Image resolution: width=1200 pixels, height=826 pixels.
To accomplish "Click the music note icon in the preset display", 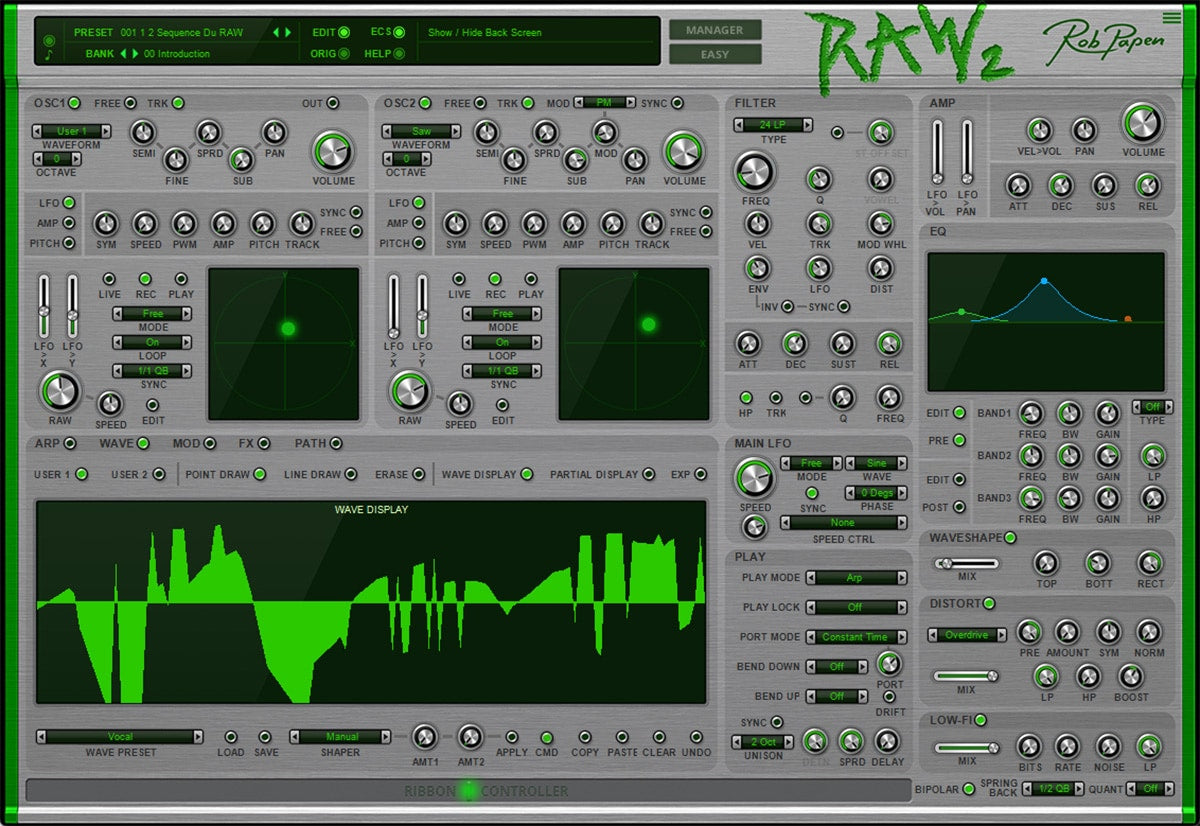I will [x=49, y=56].
